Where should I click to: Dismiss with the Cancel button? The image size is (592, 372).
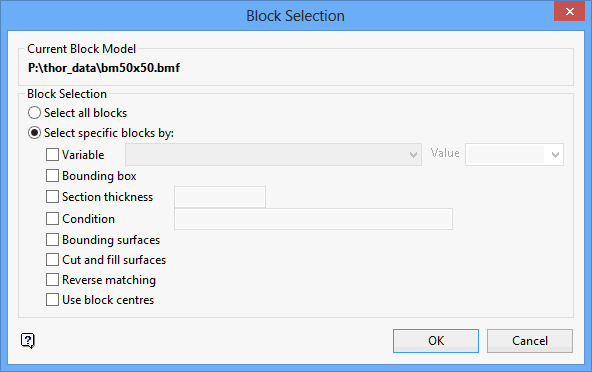(530, 341)
